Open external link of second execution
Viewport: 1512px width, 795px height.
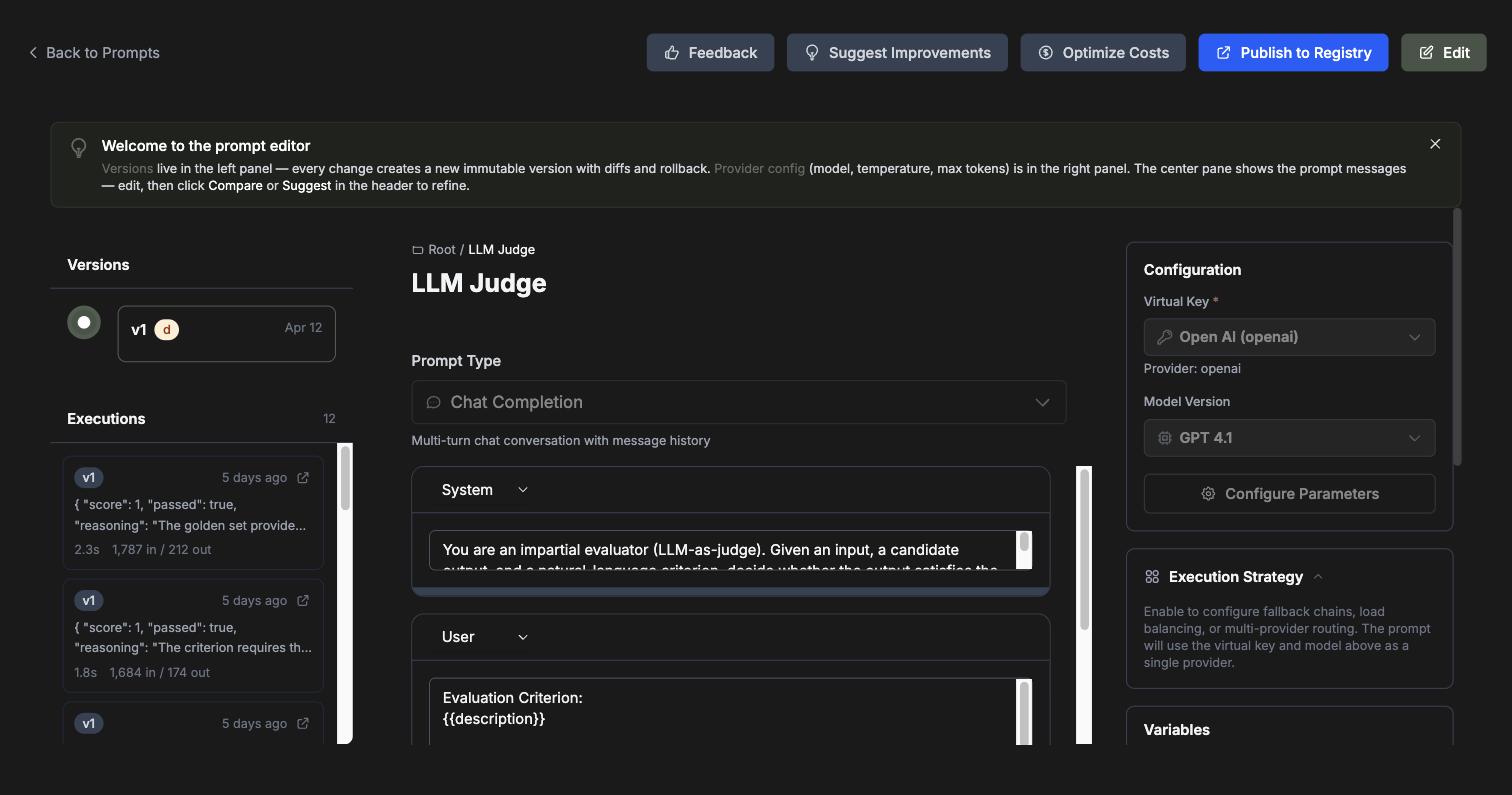tap(303, 601)
